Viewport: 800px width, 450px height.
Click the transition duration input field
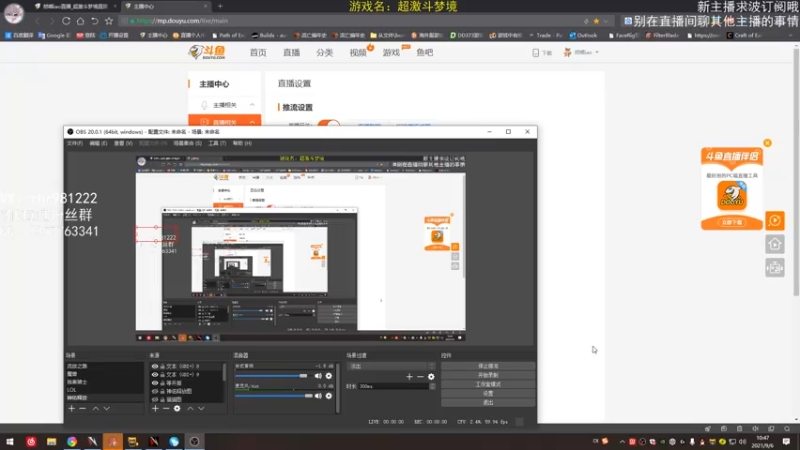click(393, 386)
